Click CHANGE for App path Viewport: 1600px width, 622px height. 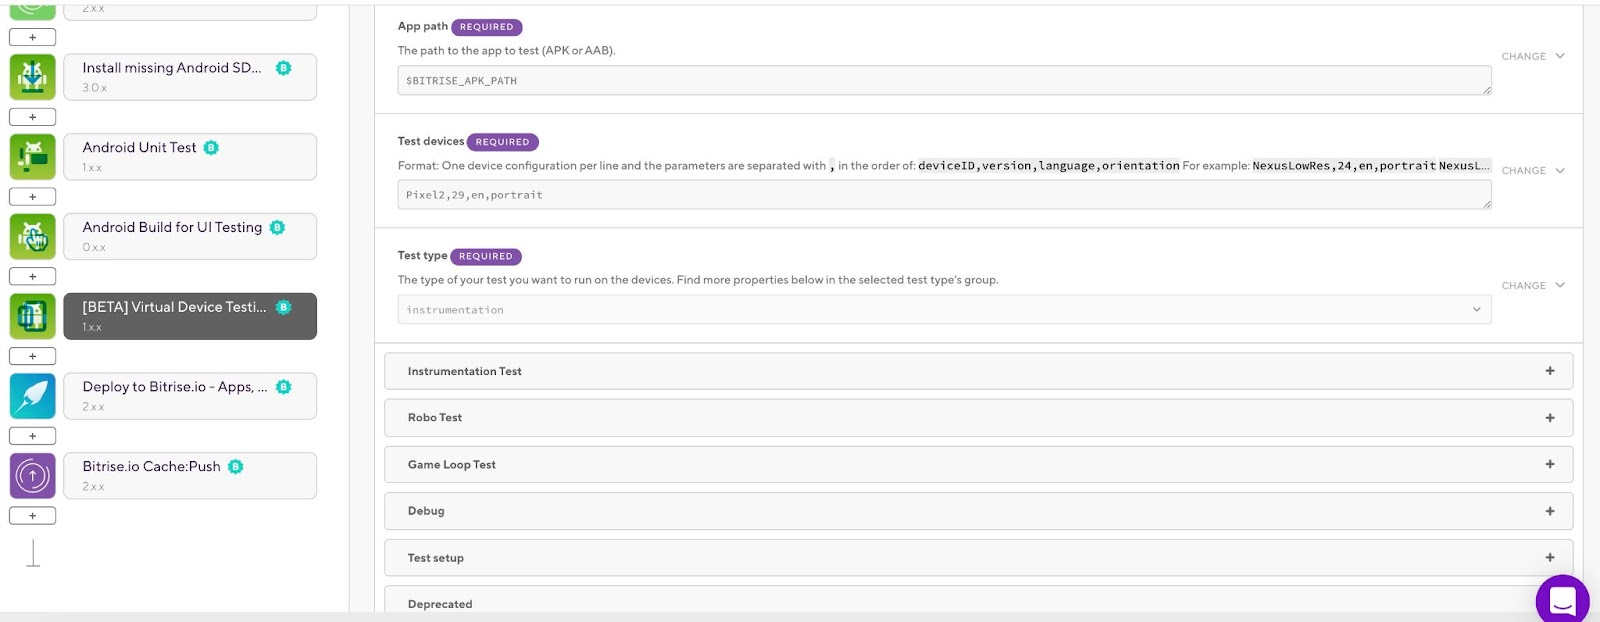coord(1533,57)
